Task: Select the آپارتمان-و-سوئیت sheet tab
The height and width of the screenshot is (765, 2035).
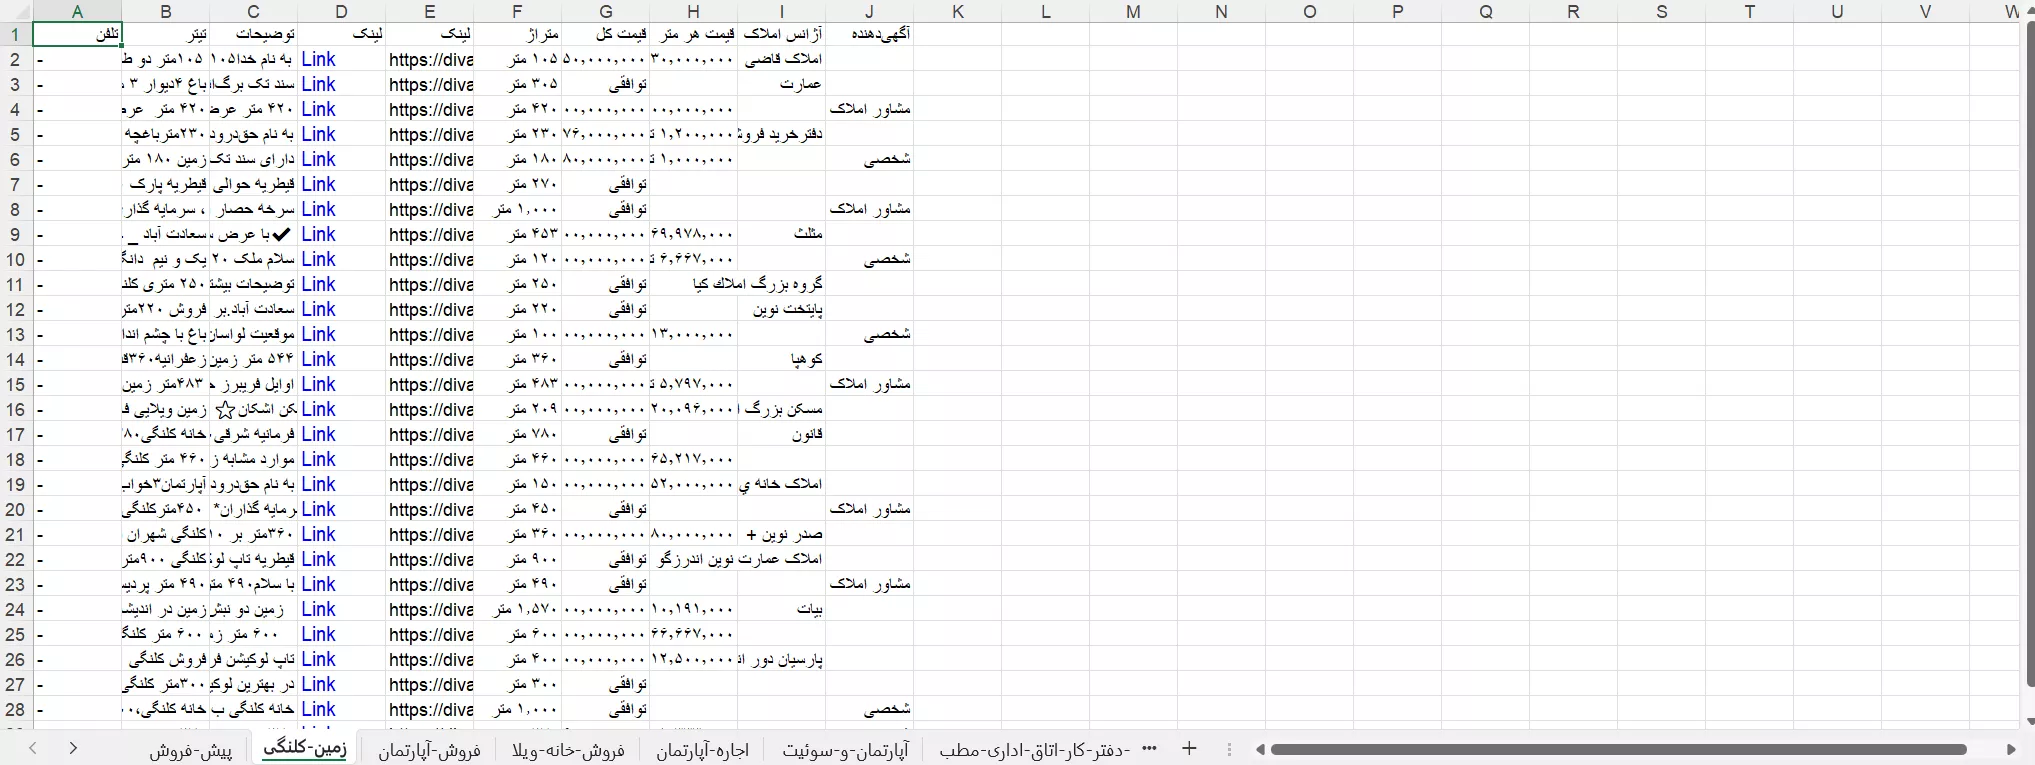Action: tap(845, 750)
